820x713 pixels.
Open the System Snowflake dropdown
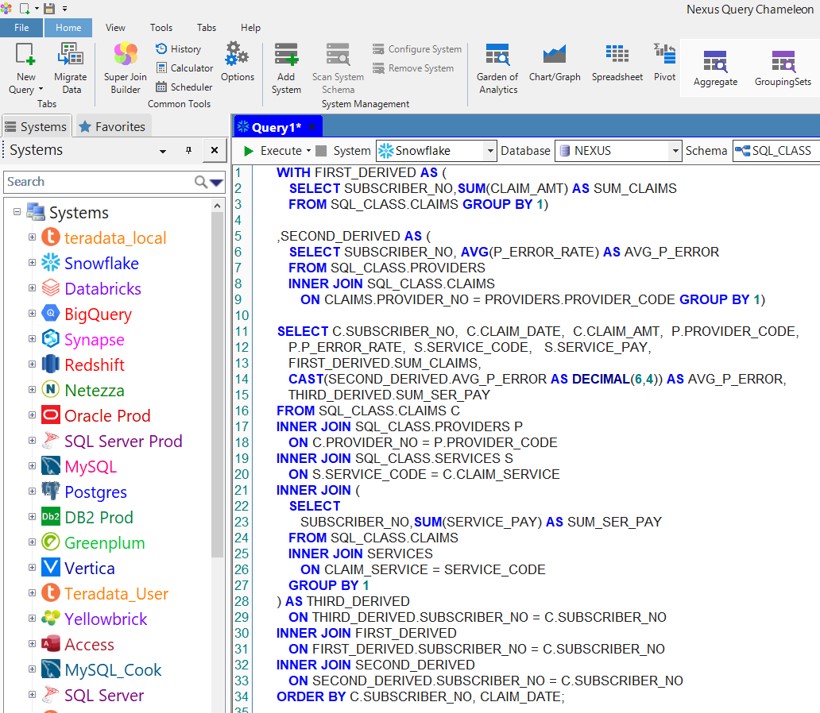click(x=489, y=151)
